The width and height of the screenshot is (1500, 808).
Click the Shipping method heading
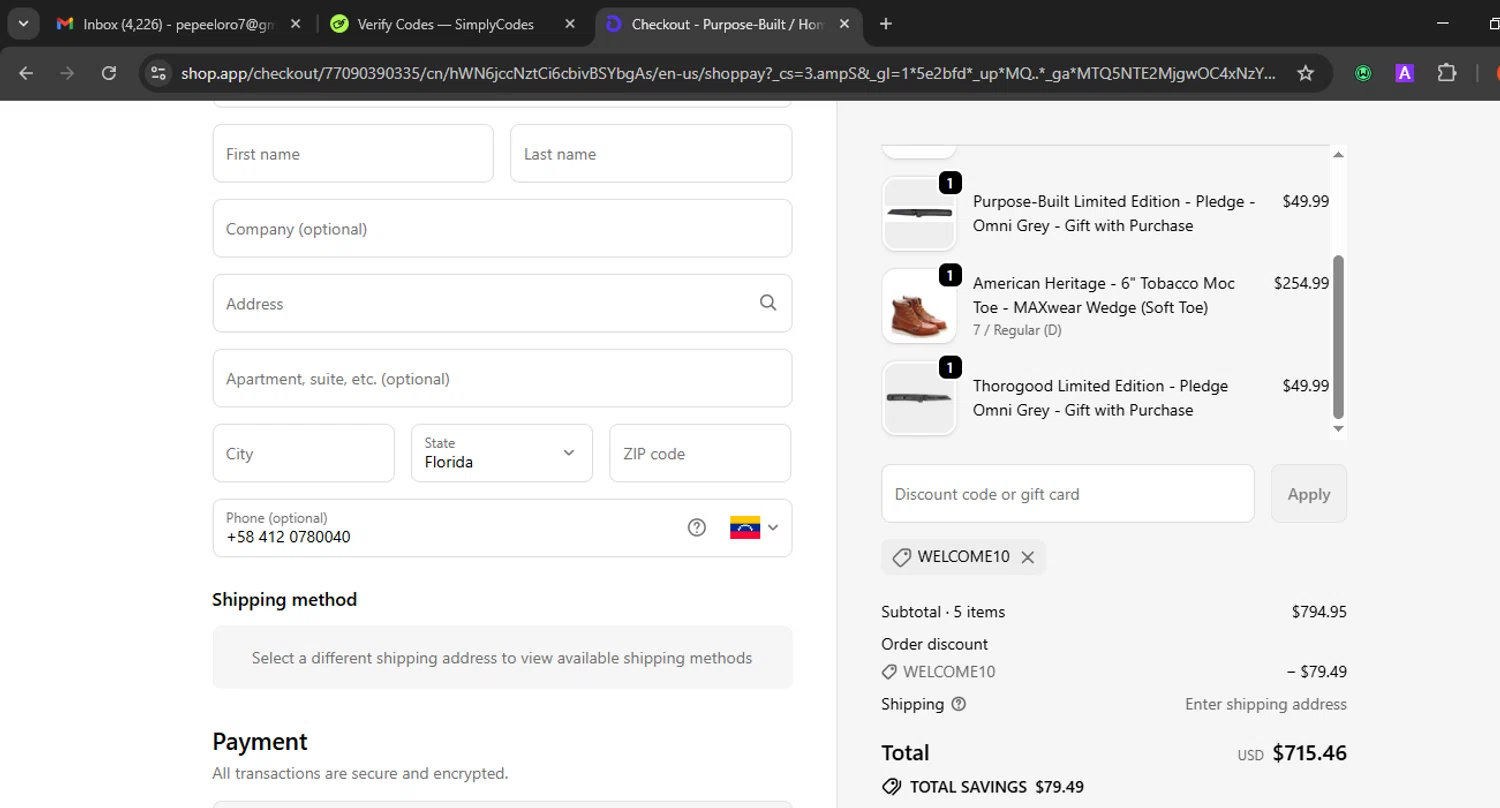point(284,599)
